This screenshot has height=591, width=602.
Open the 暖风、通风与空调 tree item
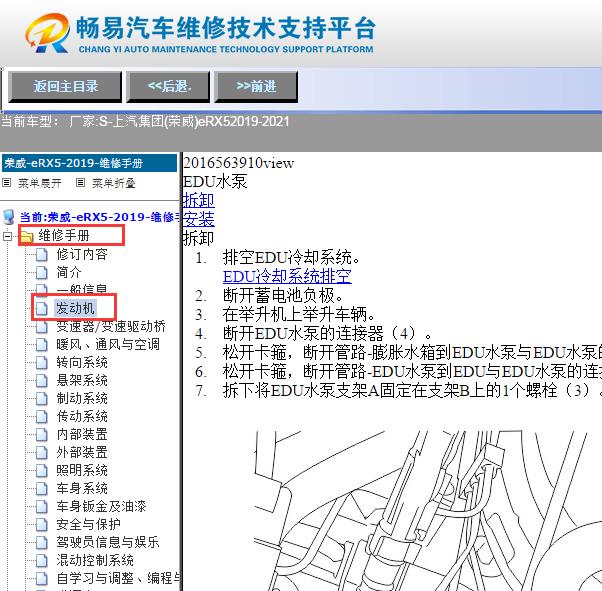(108, 344)
